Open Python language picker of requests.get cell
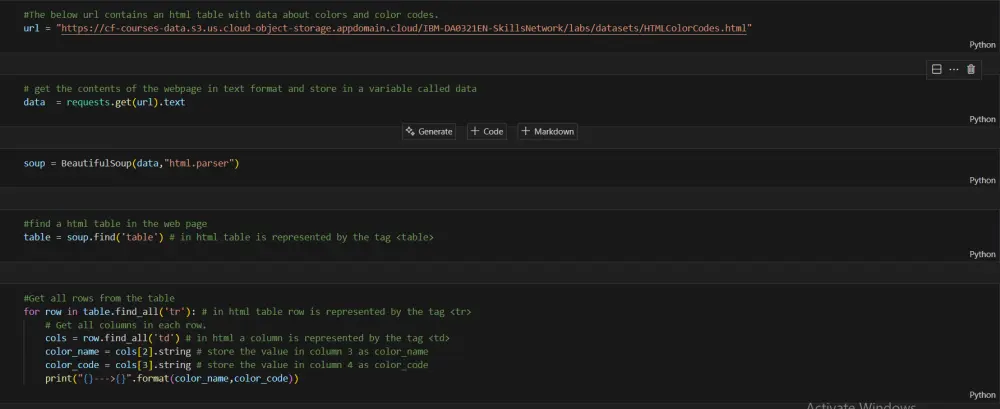1000x409 pixels. (982, 119)
